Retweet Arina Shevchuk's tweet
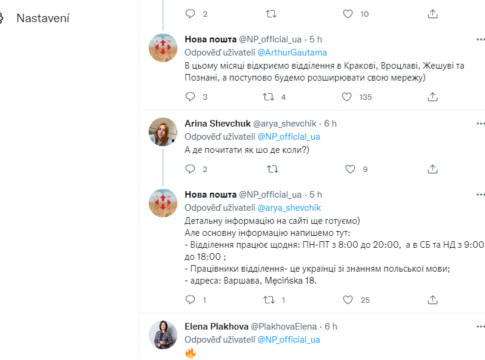The height and width of the screenshot is (360, 485). (x=272, y=169)
